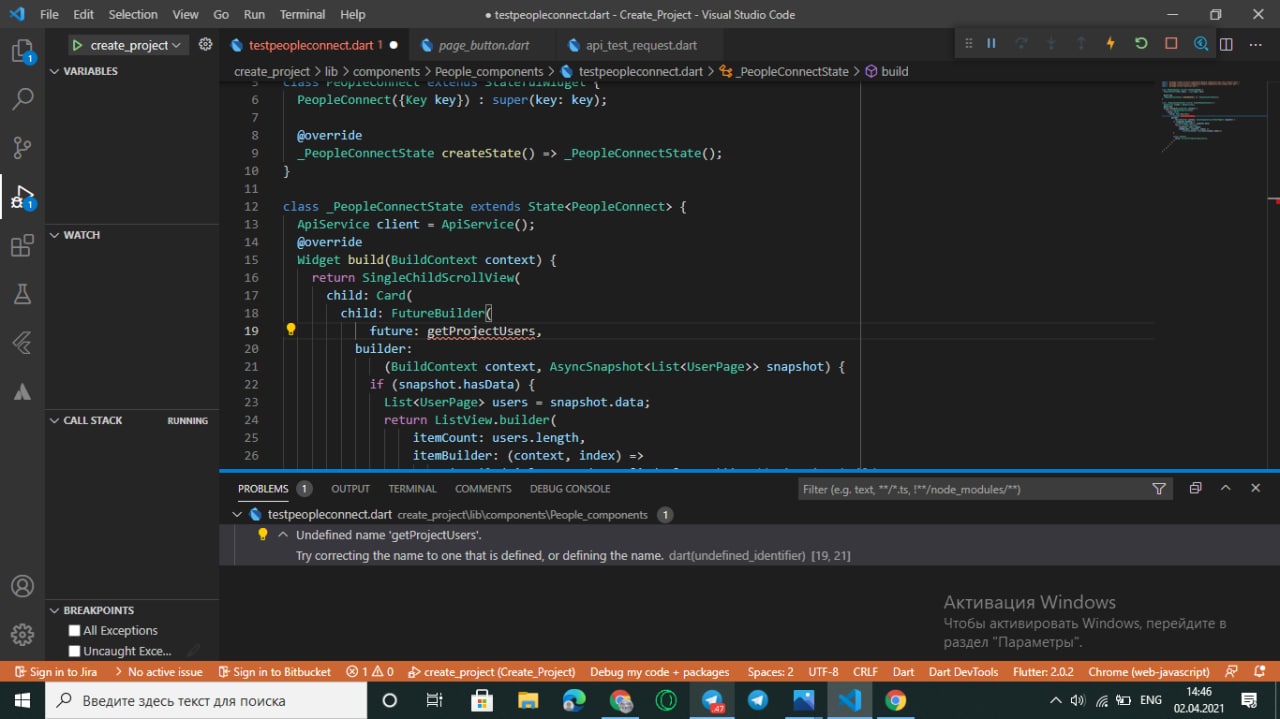The height and width of the screenshot is (719, 1280).
Task: Collapse the CALL STACK section
Action: coord(55,421)
